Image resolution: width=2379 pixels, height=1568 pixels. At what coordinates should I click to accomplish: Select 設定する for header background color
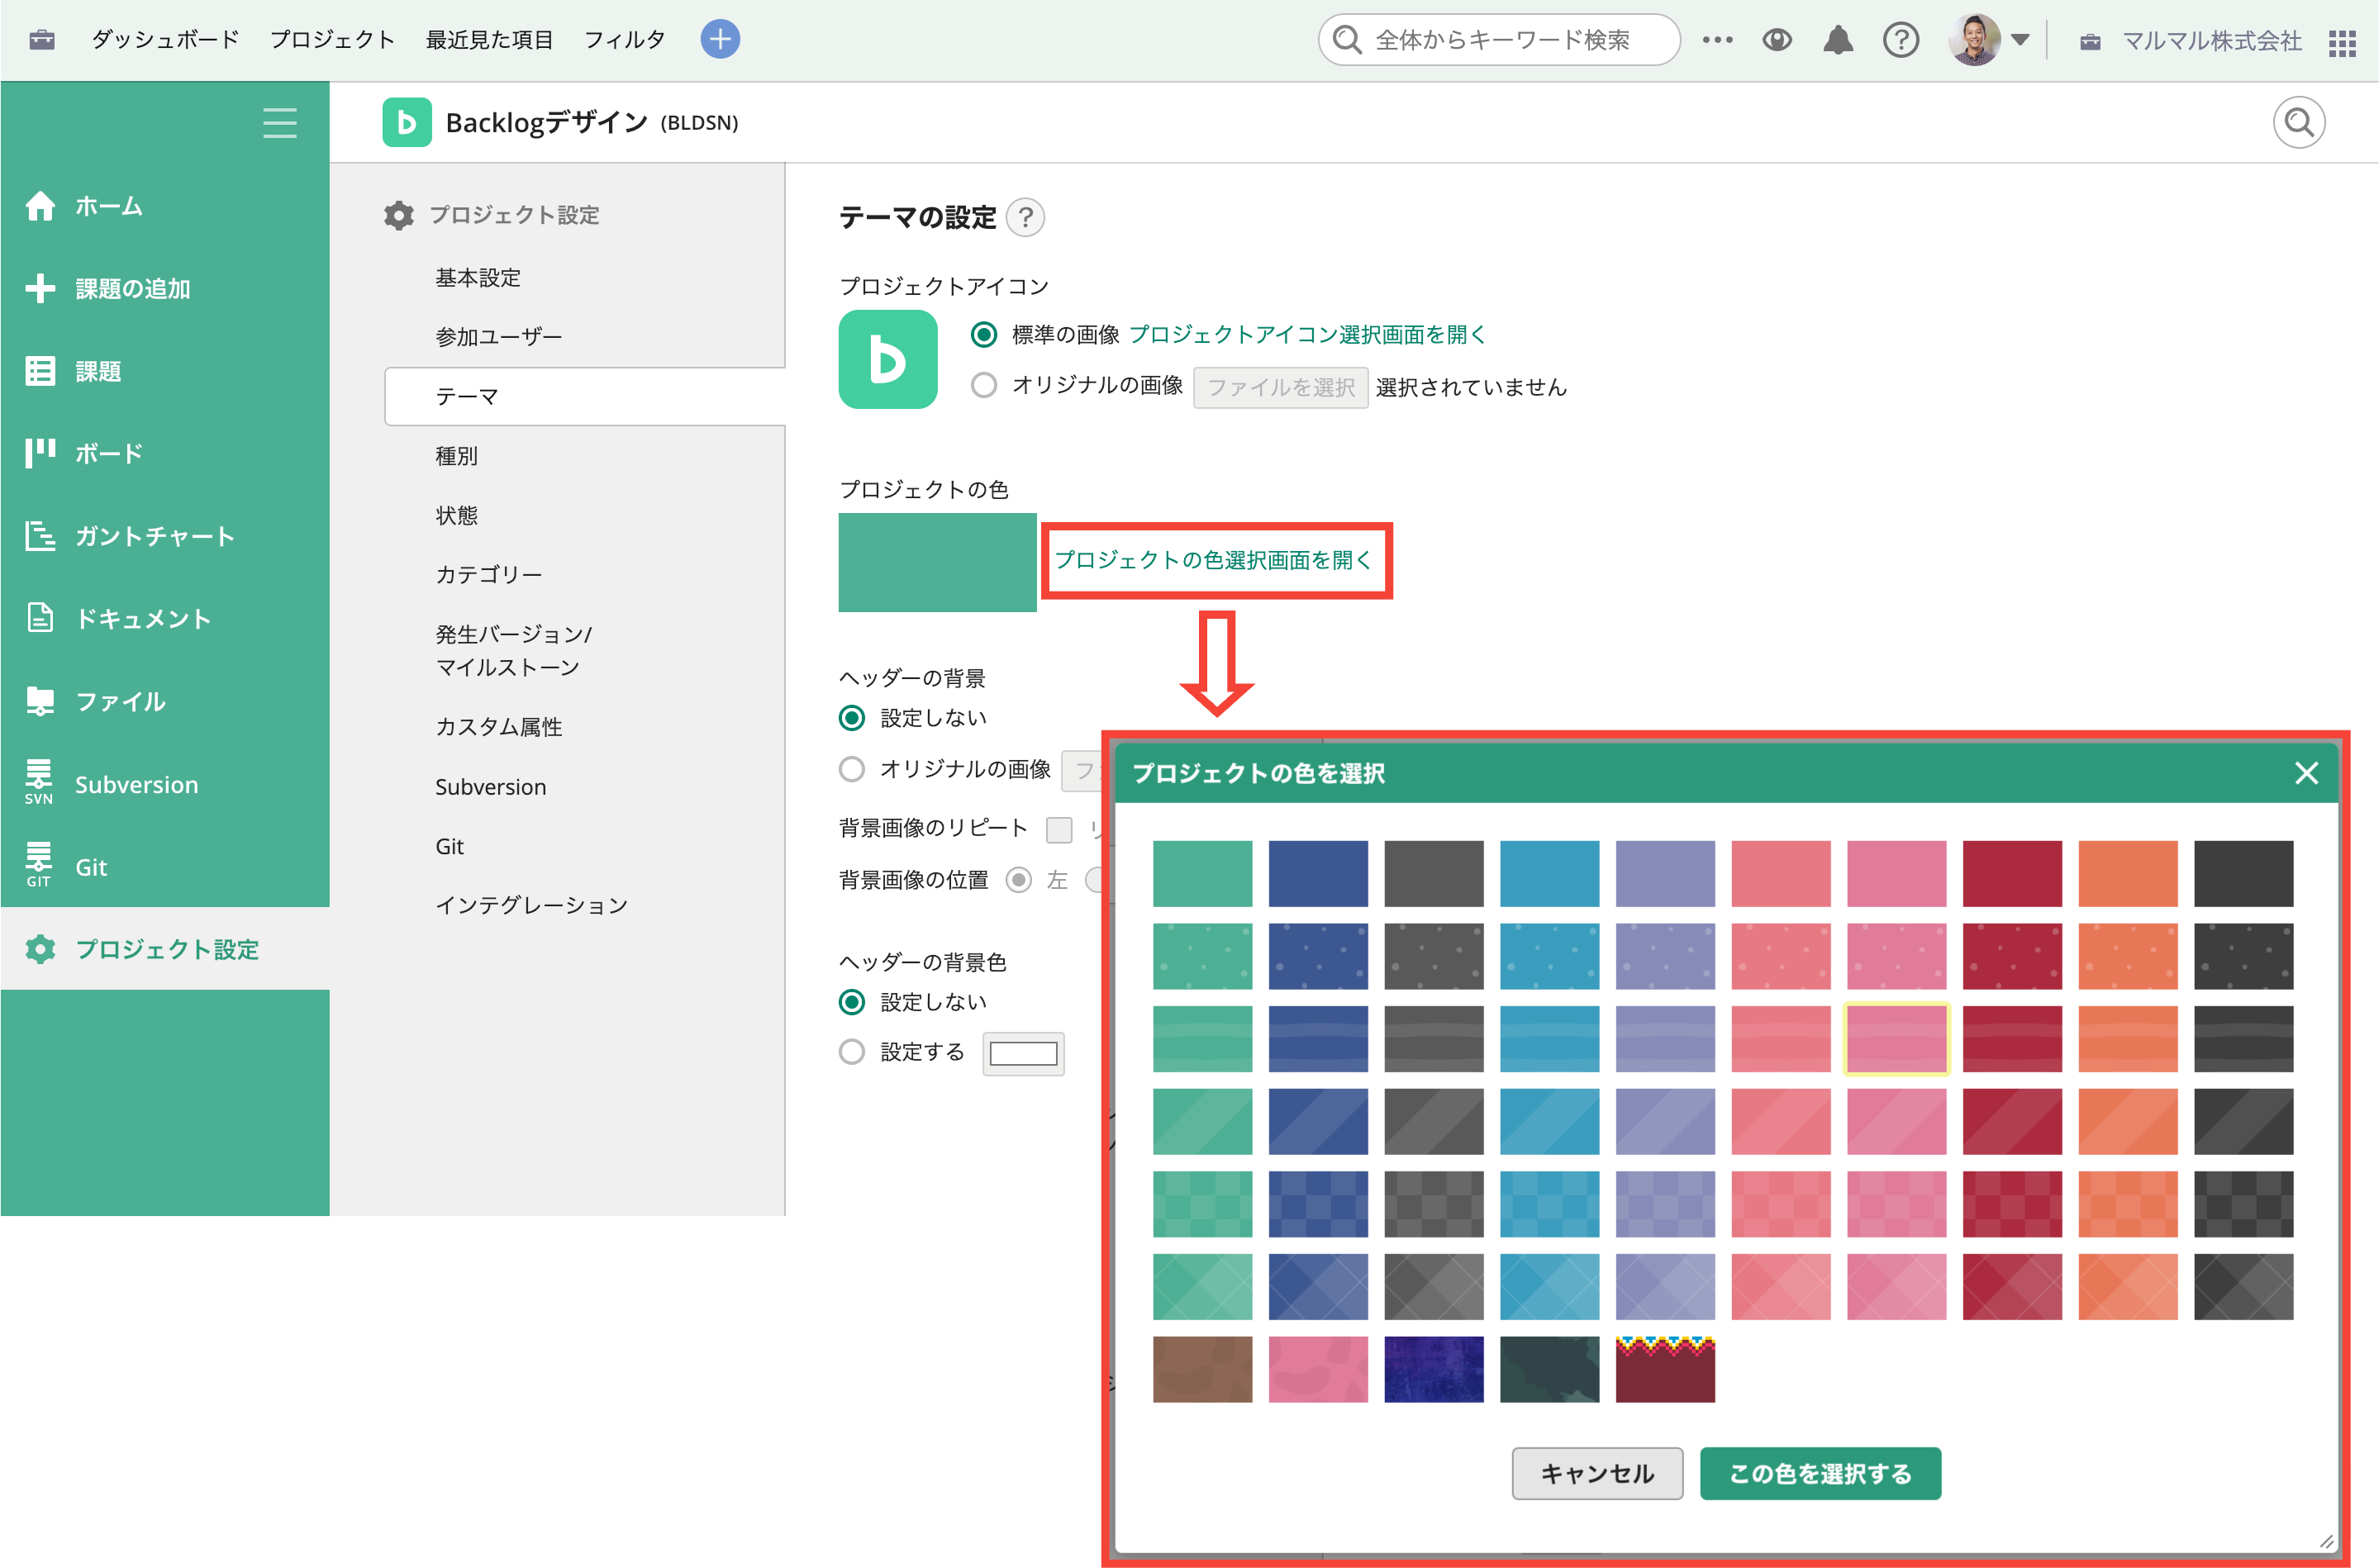852,1051
